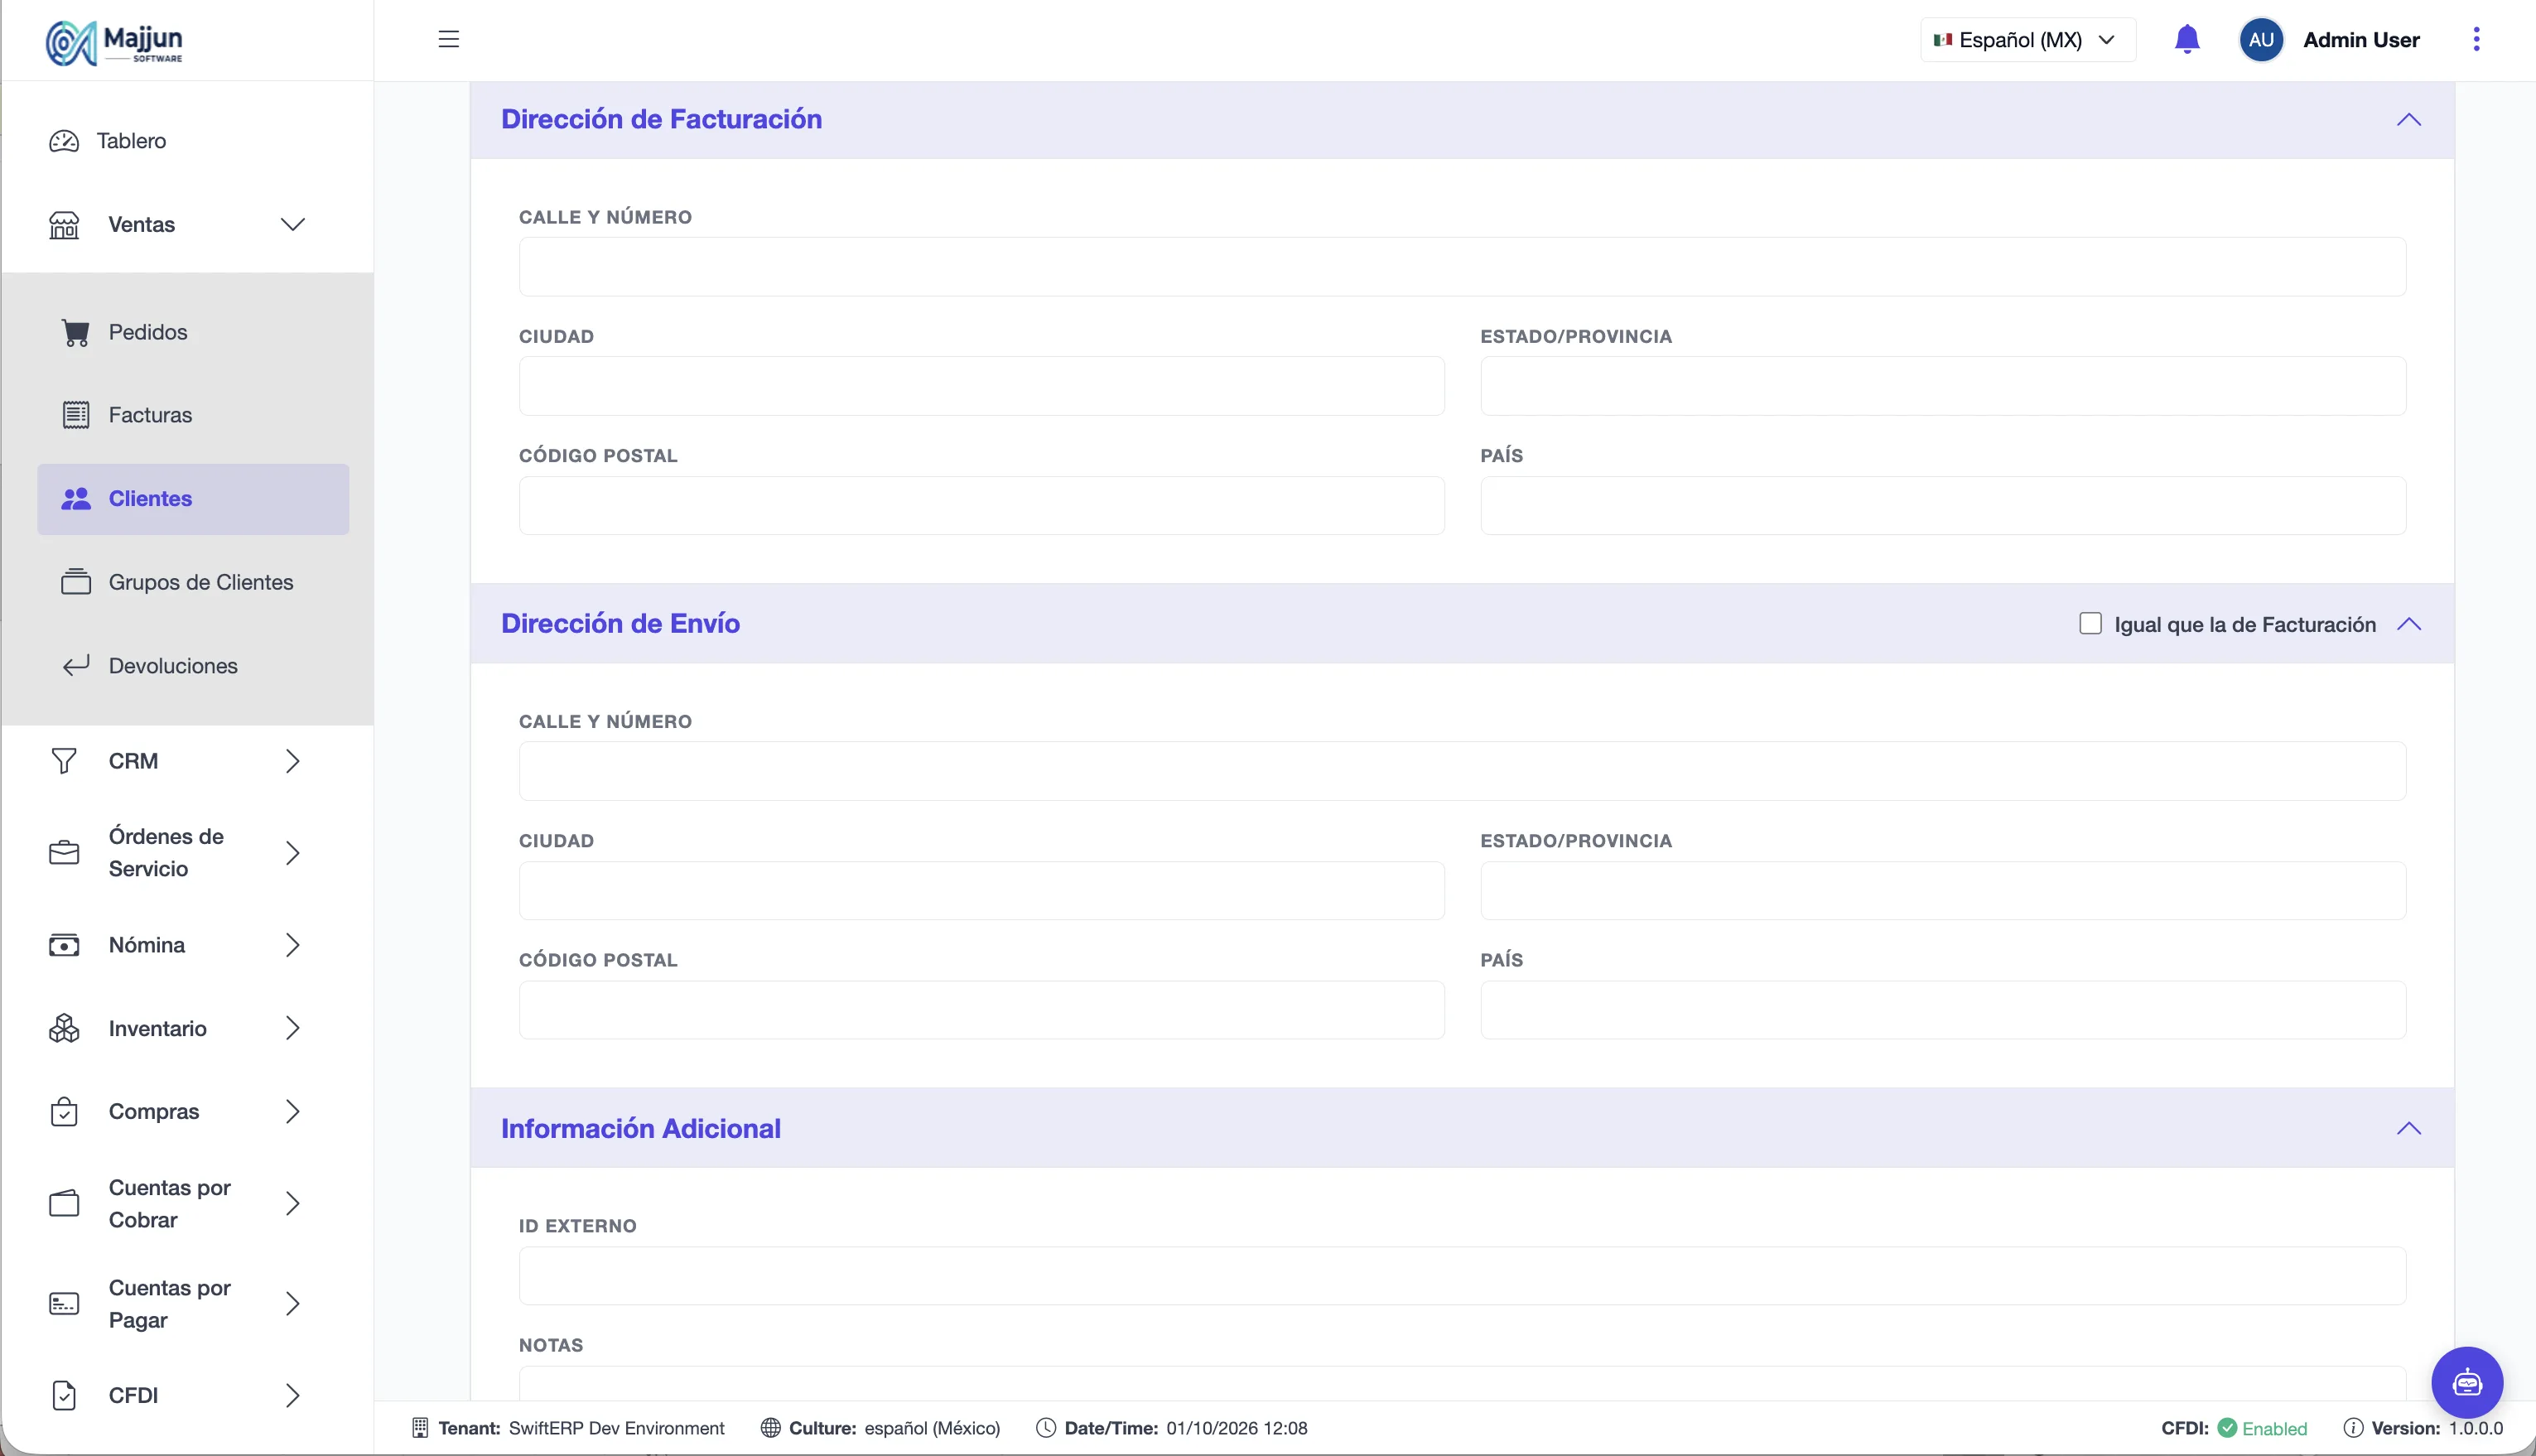This screenshot has height=1456, width=2536.
Task: Check Igual que la de Facturación
Action: click(x=2090, y=624)
